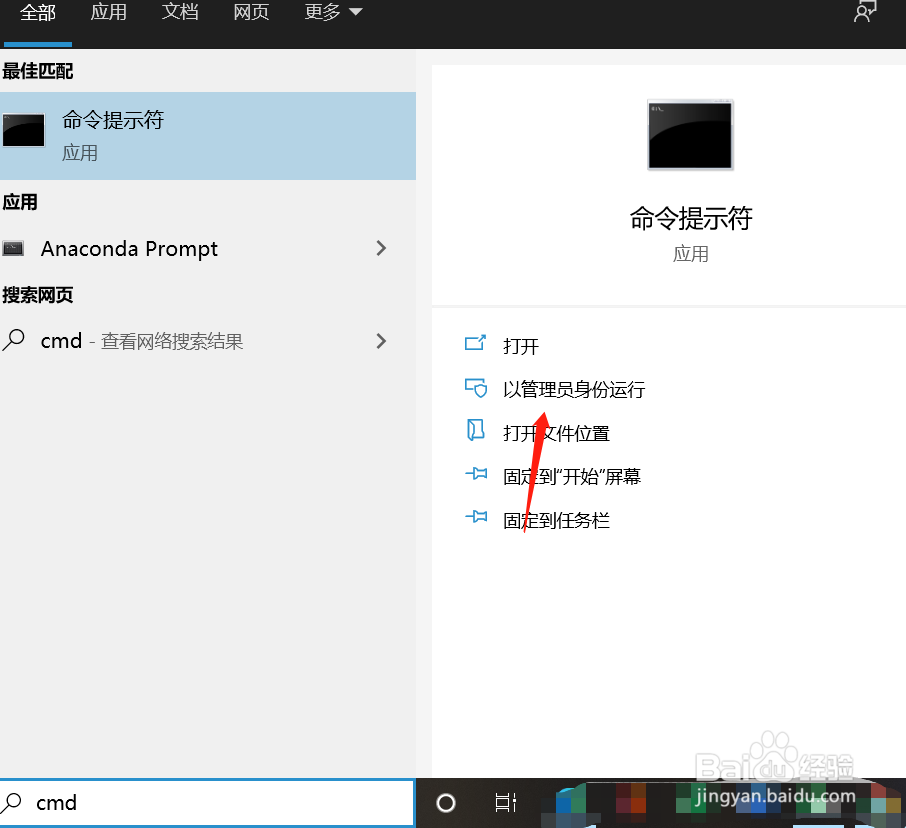Choose 打开文件位置
This screenshot has width=906, height=828.
pyautogui.click(x=556, y=433)
